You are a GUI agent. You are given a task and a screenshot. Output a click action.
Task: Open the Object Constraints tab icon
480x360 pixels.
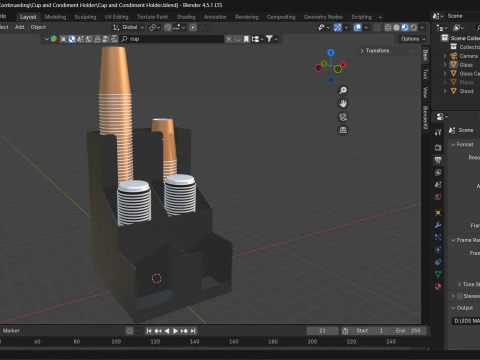tap(438, 262)
